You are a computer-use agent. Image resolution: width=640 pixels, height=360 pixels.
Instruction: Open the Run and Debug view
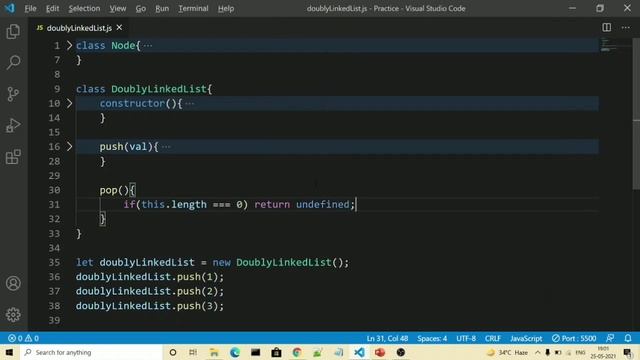pos(13,125)
